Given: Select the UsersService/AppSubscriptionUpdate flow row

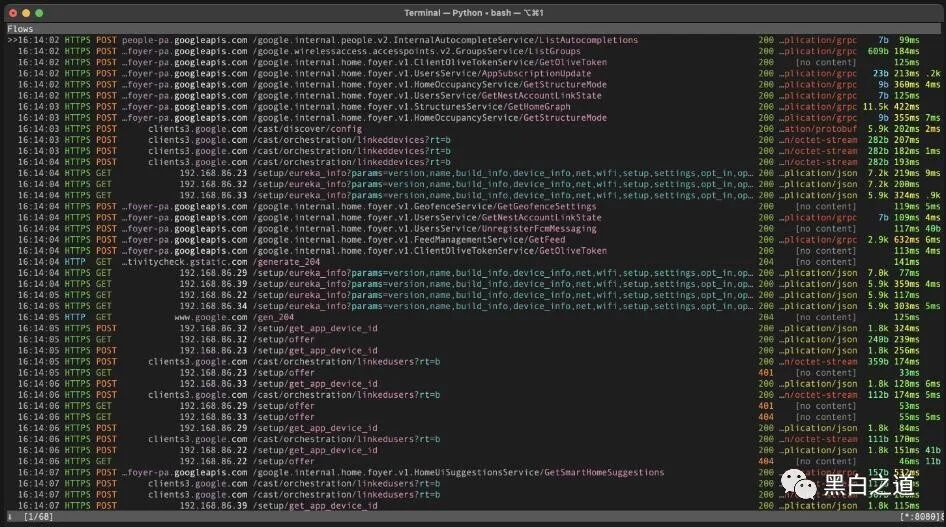Looking at the screenshot, I should click(473, 74).
